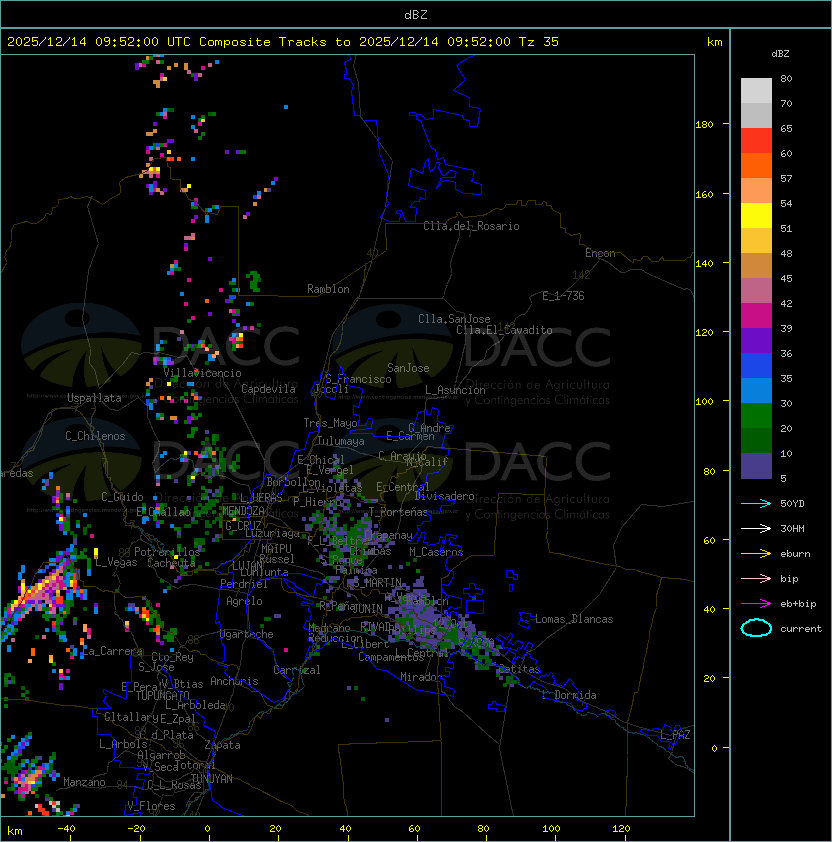
Task: Pick the bright green 20-30 dBZ swatch
Action: pyautogui.click(x=756, y=416)
